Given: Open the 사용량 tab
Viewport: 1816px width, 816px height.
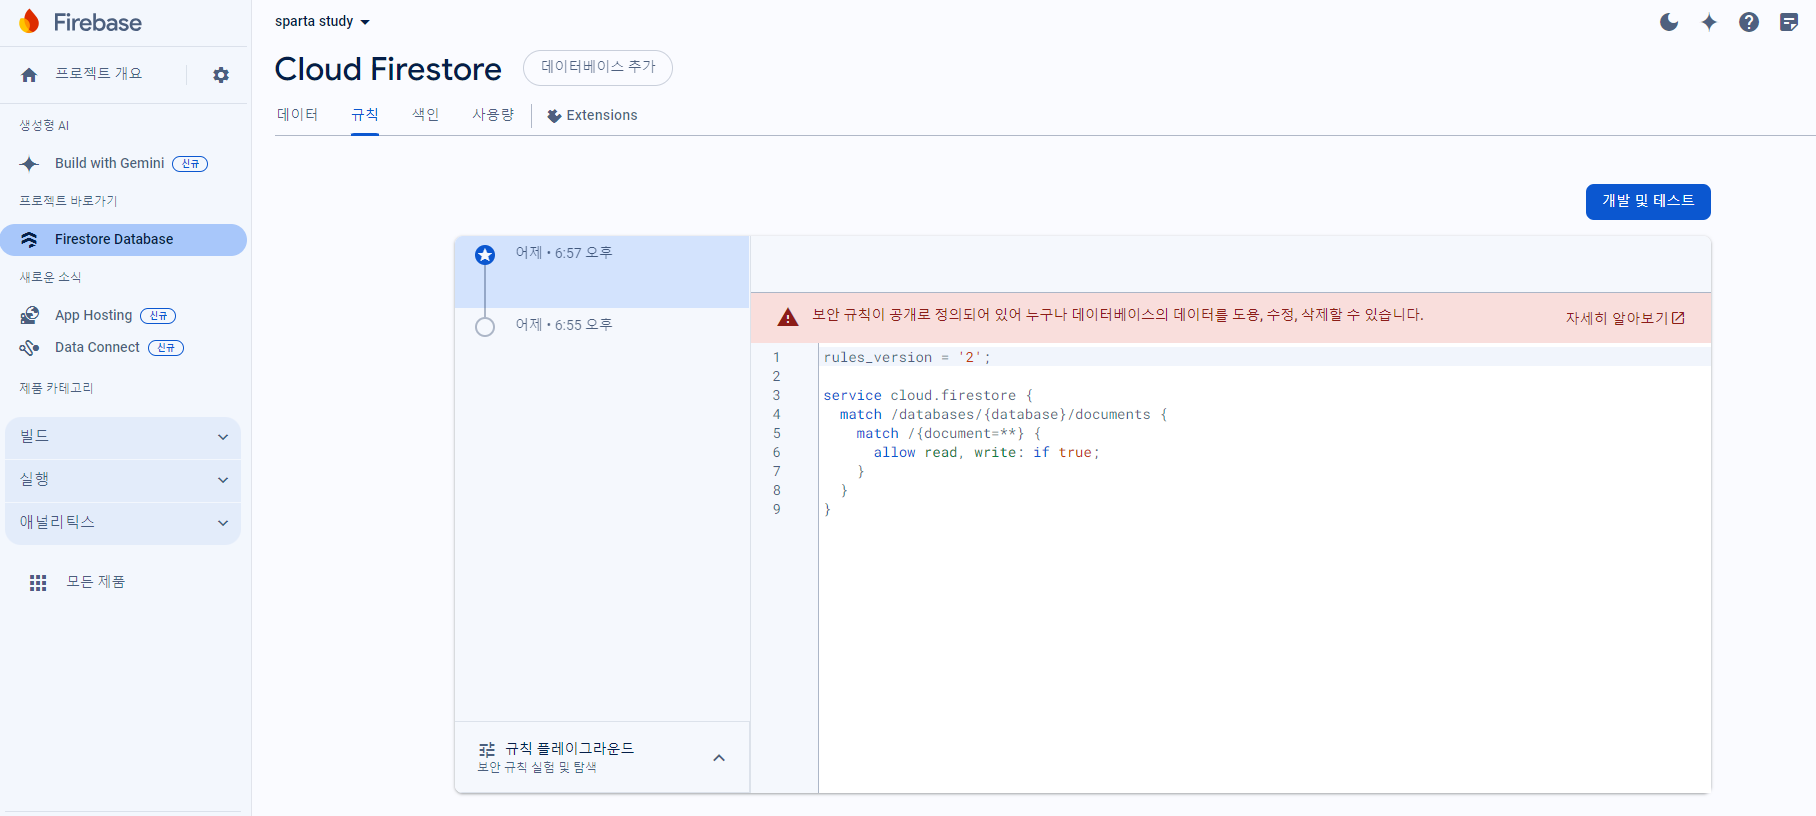Looking at the screenshot, I should pyautogui.click(x=493, y=115).
